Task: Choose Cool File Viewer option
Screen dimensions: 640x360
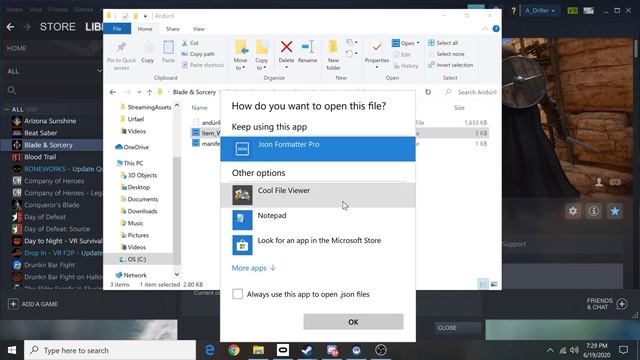Action: [318, 195]
